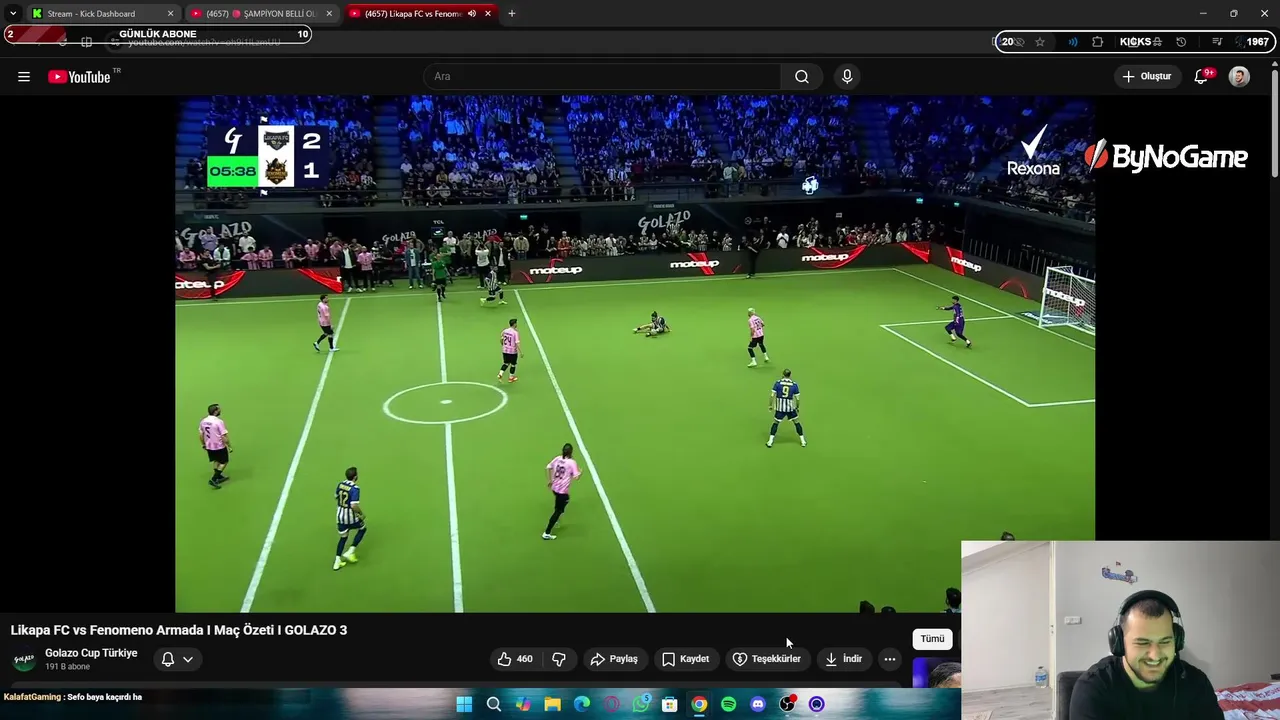Mute the playing tab's speaker icon
Viewport: 1280px width, 720px height.
[x=472, y=14]
